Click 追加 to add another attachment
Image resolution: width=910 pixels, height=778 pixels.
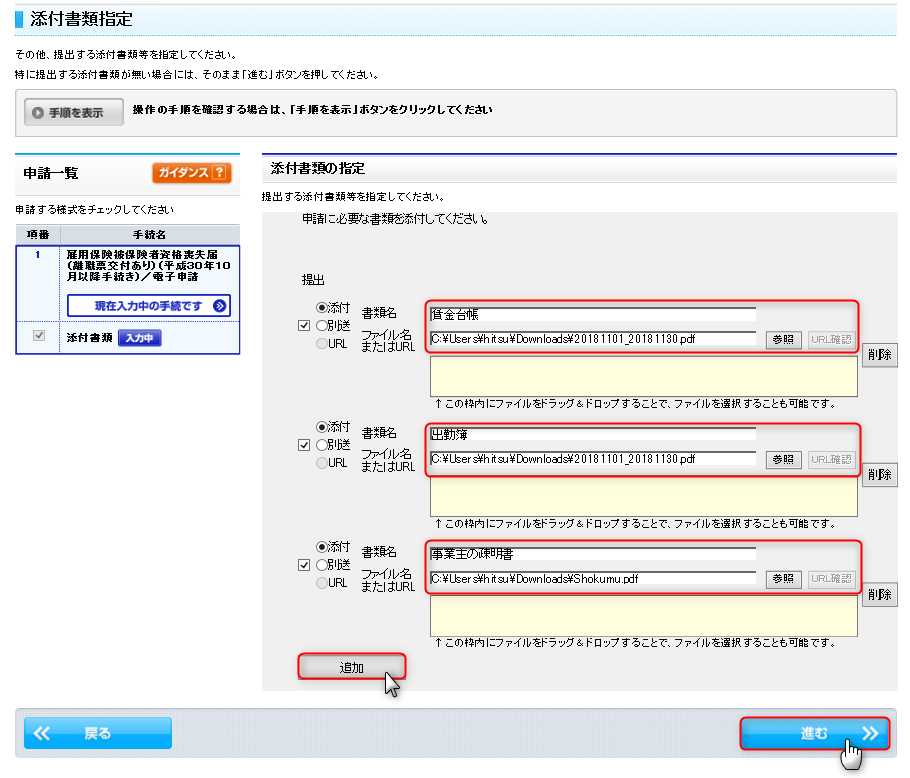pyautogui.click(x=351, y=667)
